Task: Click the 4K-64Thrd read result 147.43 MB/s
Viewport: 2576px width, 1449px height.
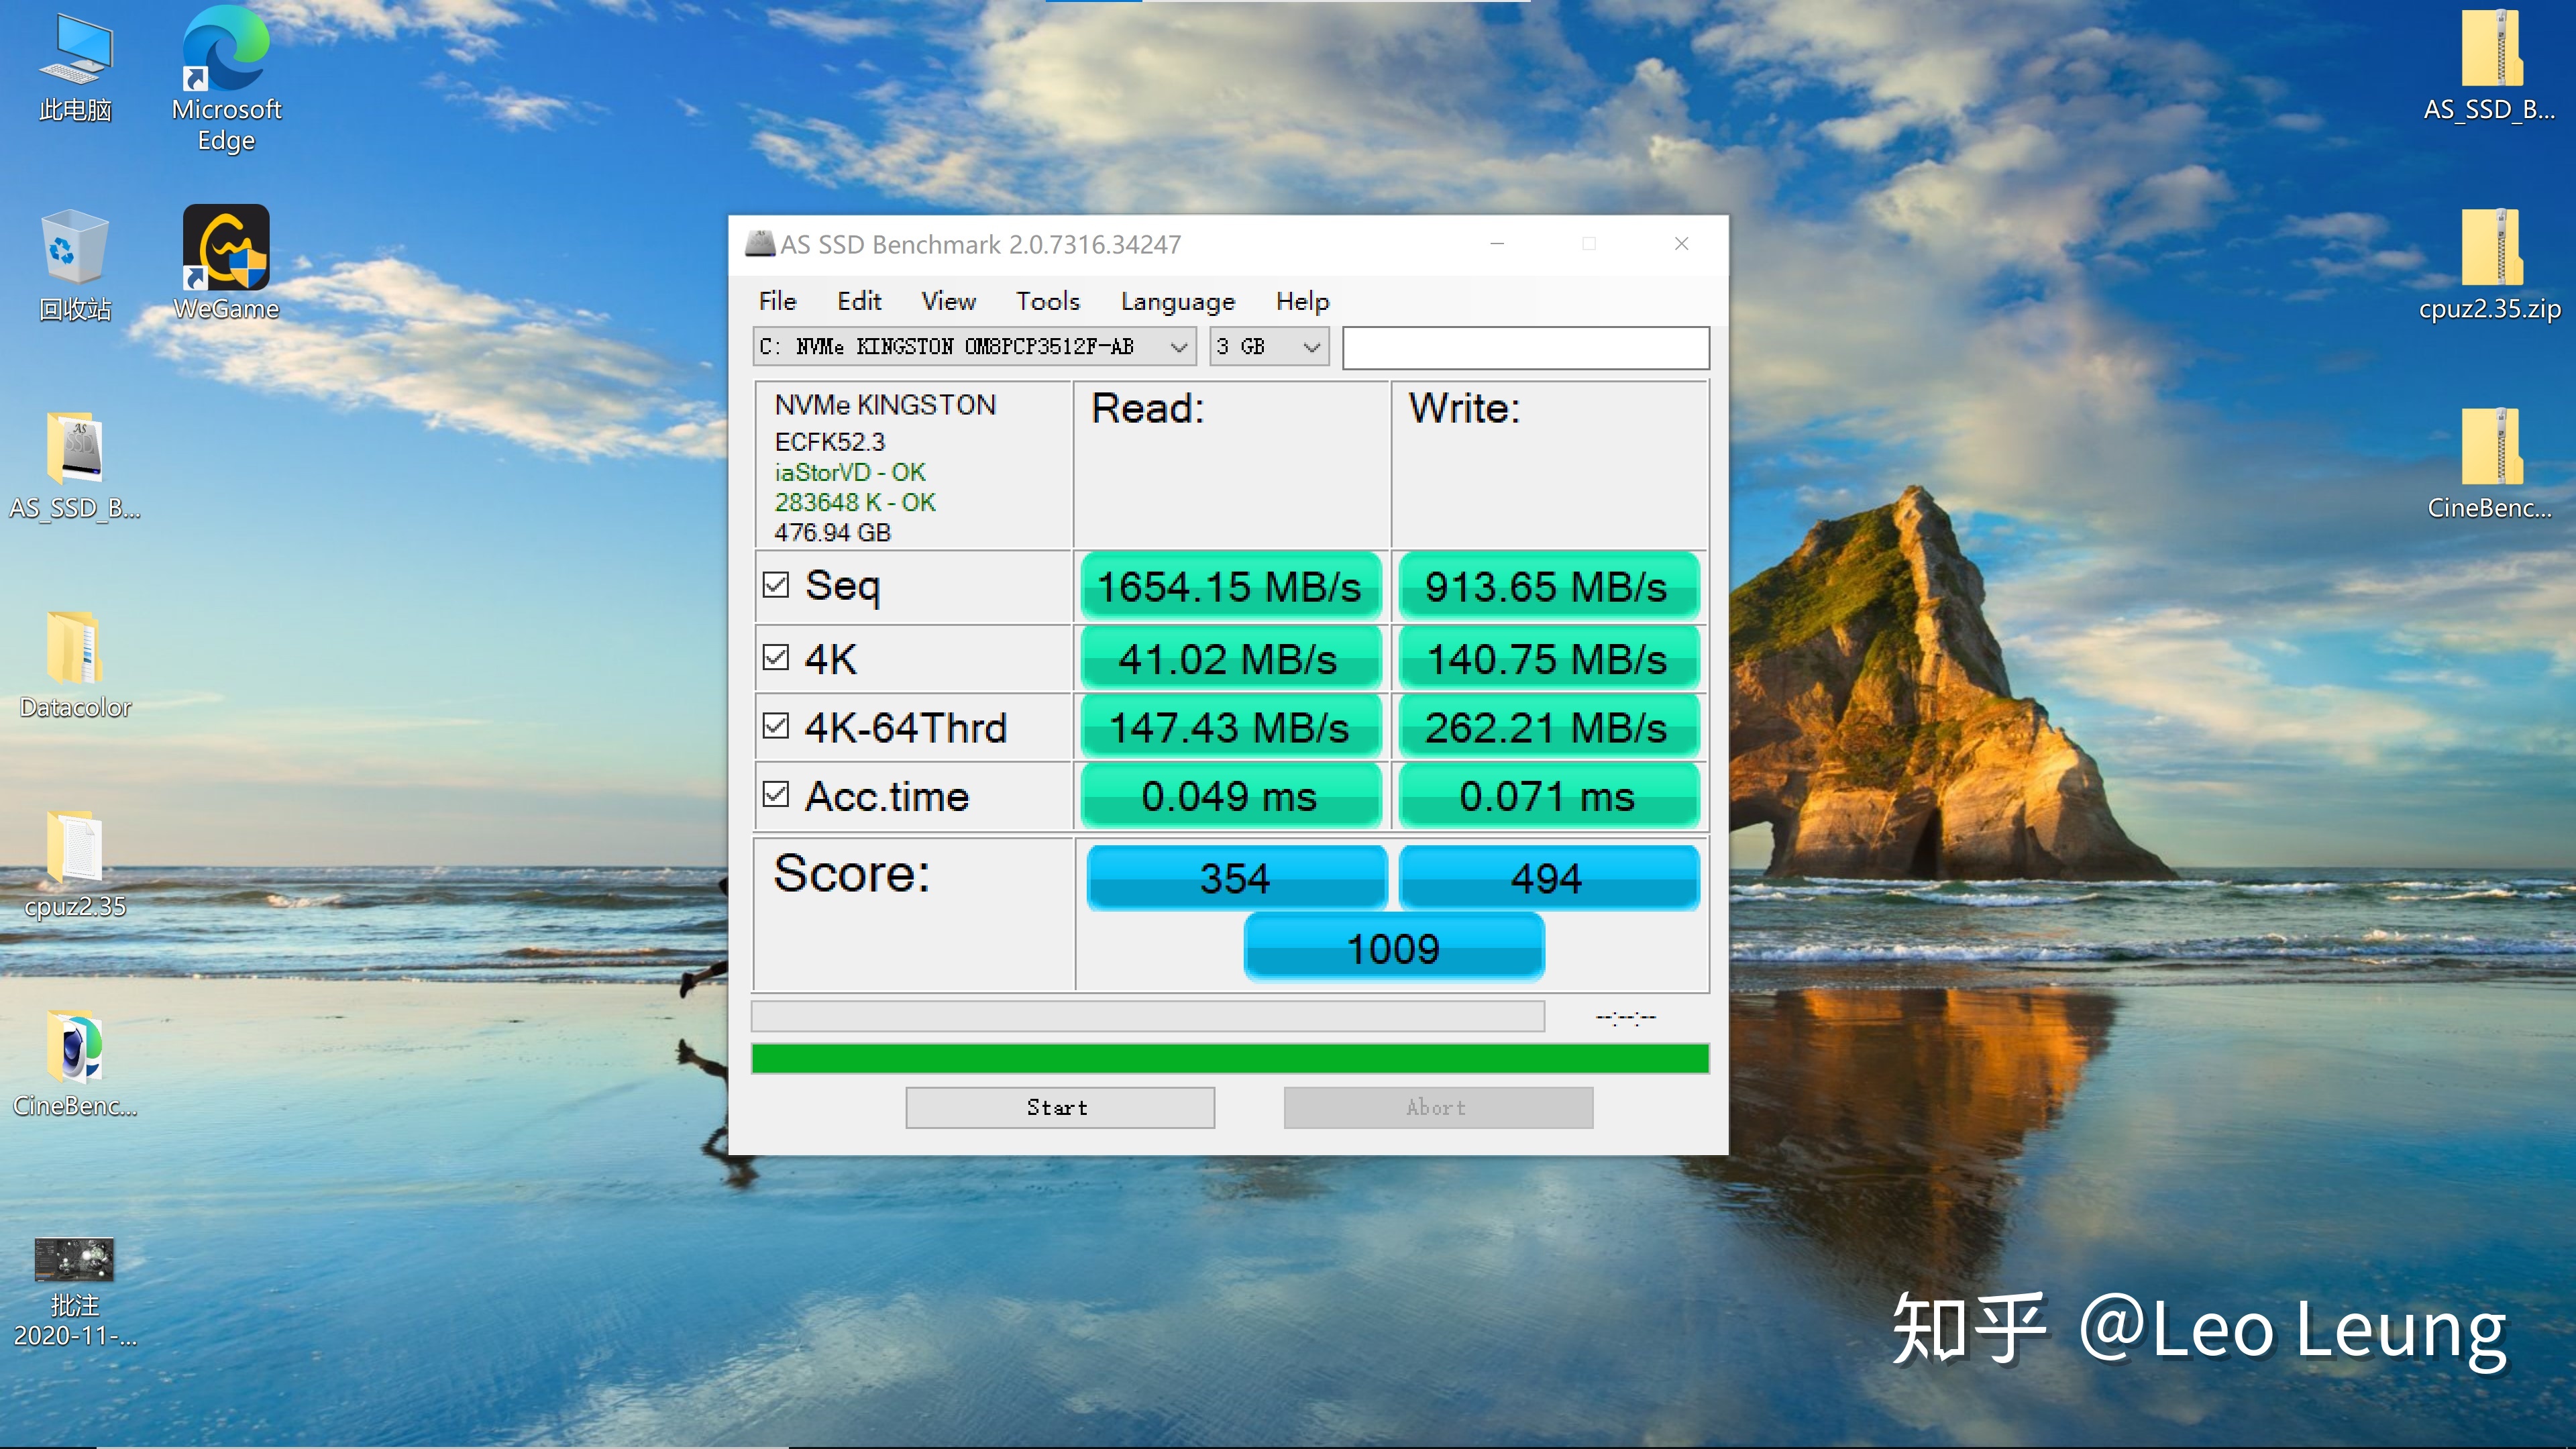Action: (x=1230, y=727)
